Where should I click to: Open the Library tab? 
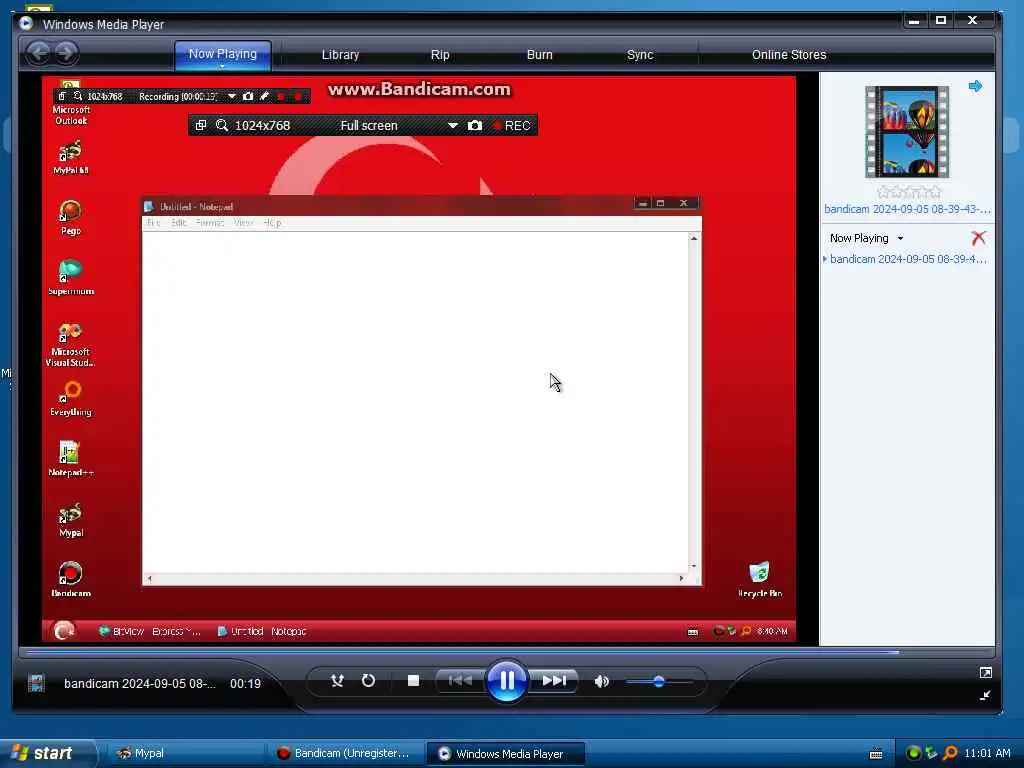pos(340,55)
